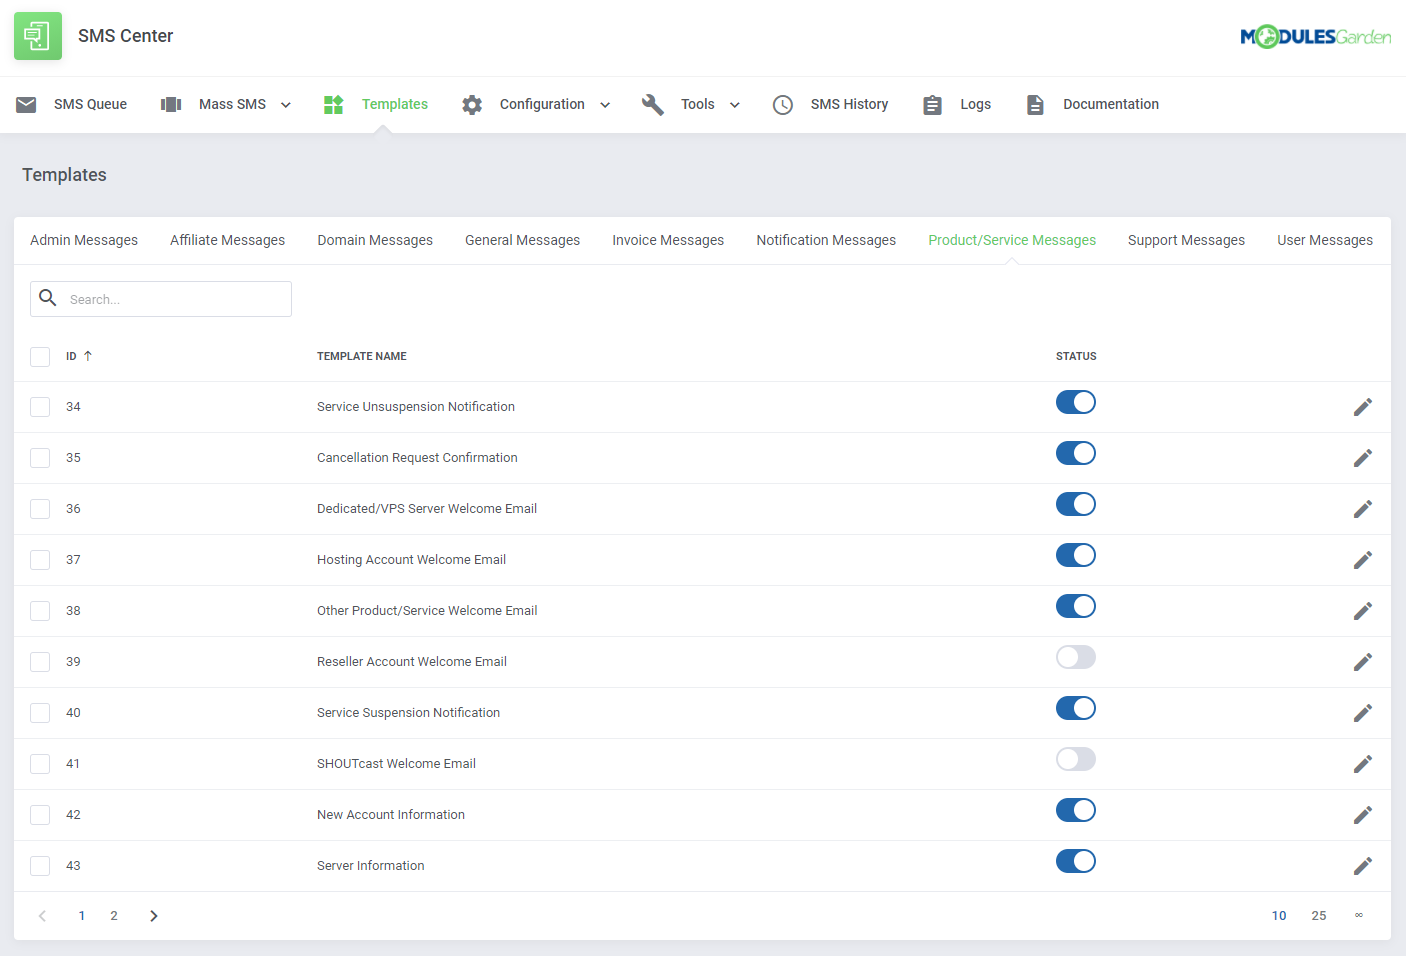Go to page 2 of templates
1406x956 pixels.
(113, 915)
